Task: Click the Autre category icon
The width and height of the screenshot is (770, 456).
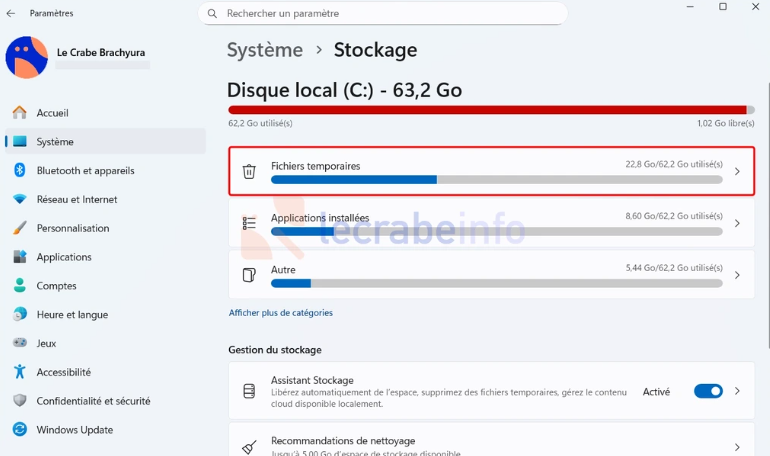Action: point(249,275)
